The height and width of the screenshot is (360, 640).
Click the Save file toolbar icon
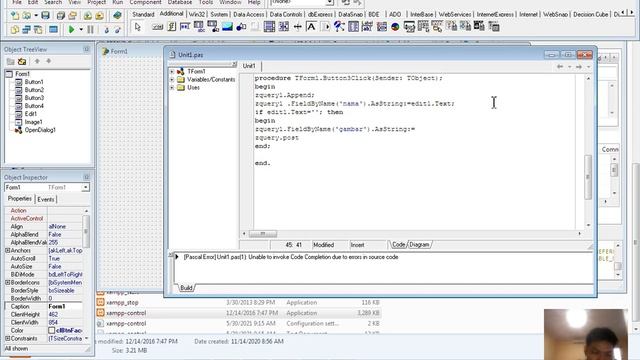pyautogui.click(x=45, y=16)
